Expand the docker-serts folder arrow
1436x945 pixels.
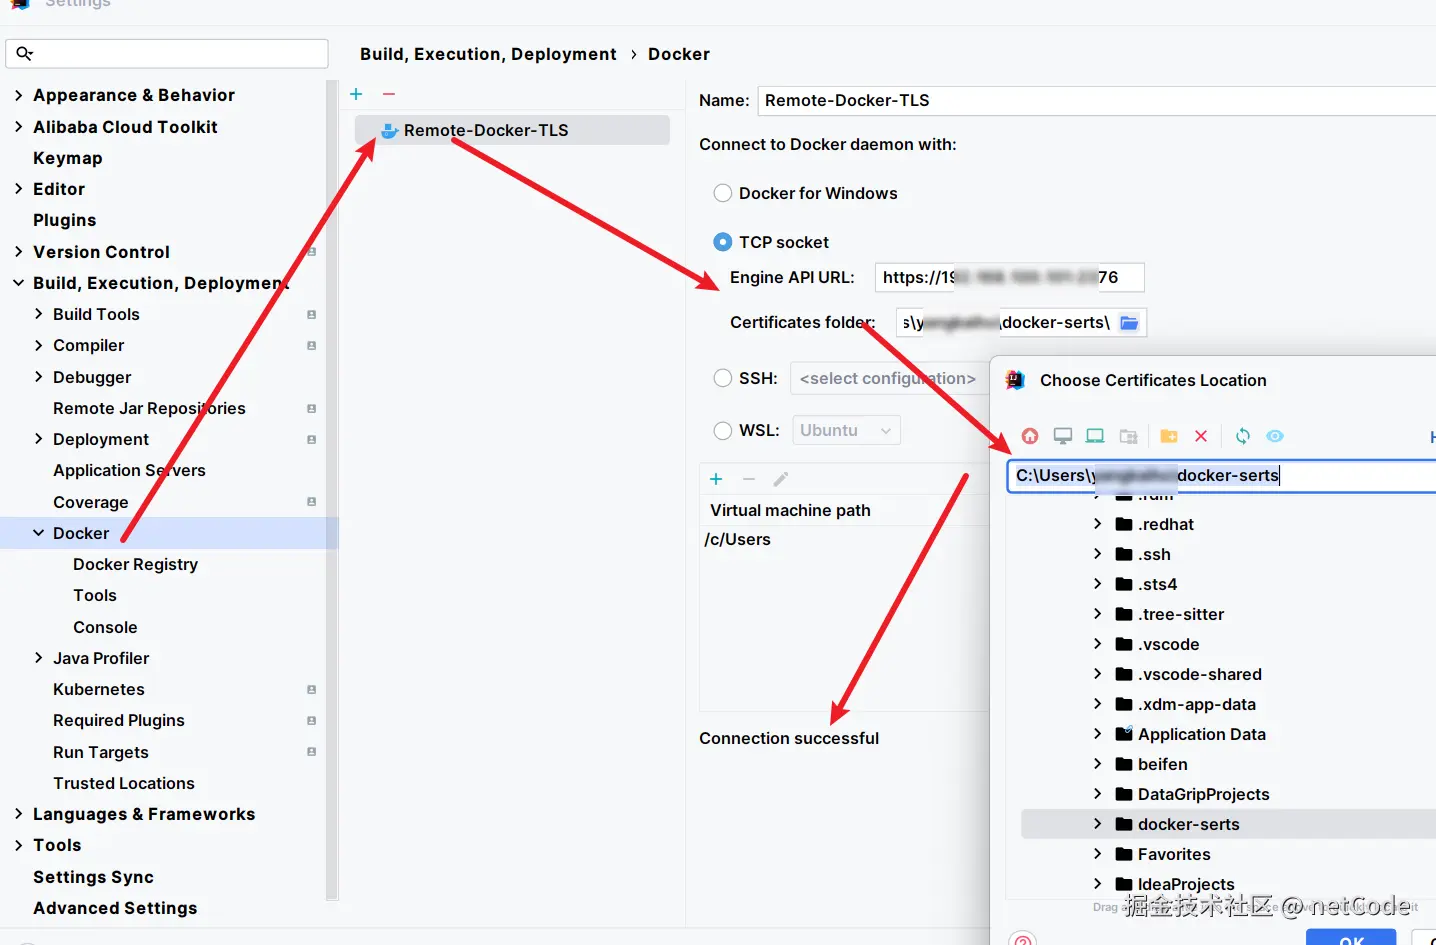point(1097,824)
